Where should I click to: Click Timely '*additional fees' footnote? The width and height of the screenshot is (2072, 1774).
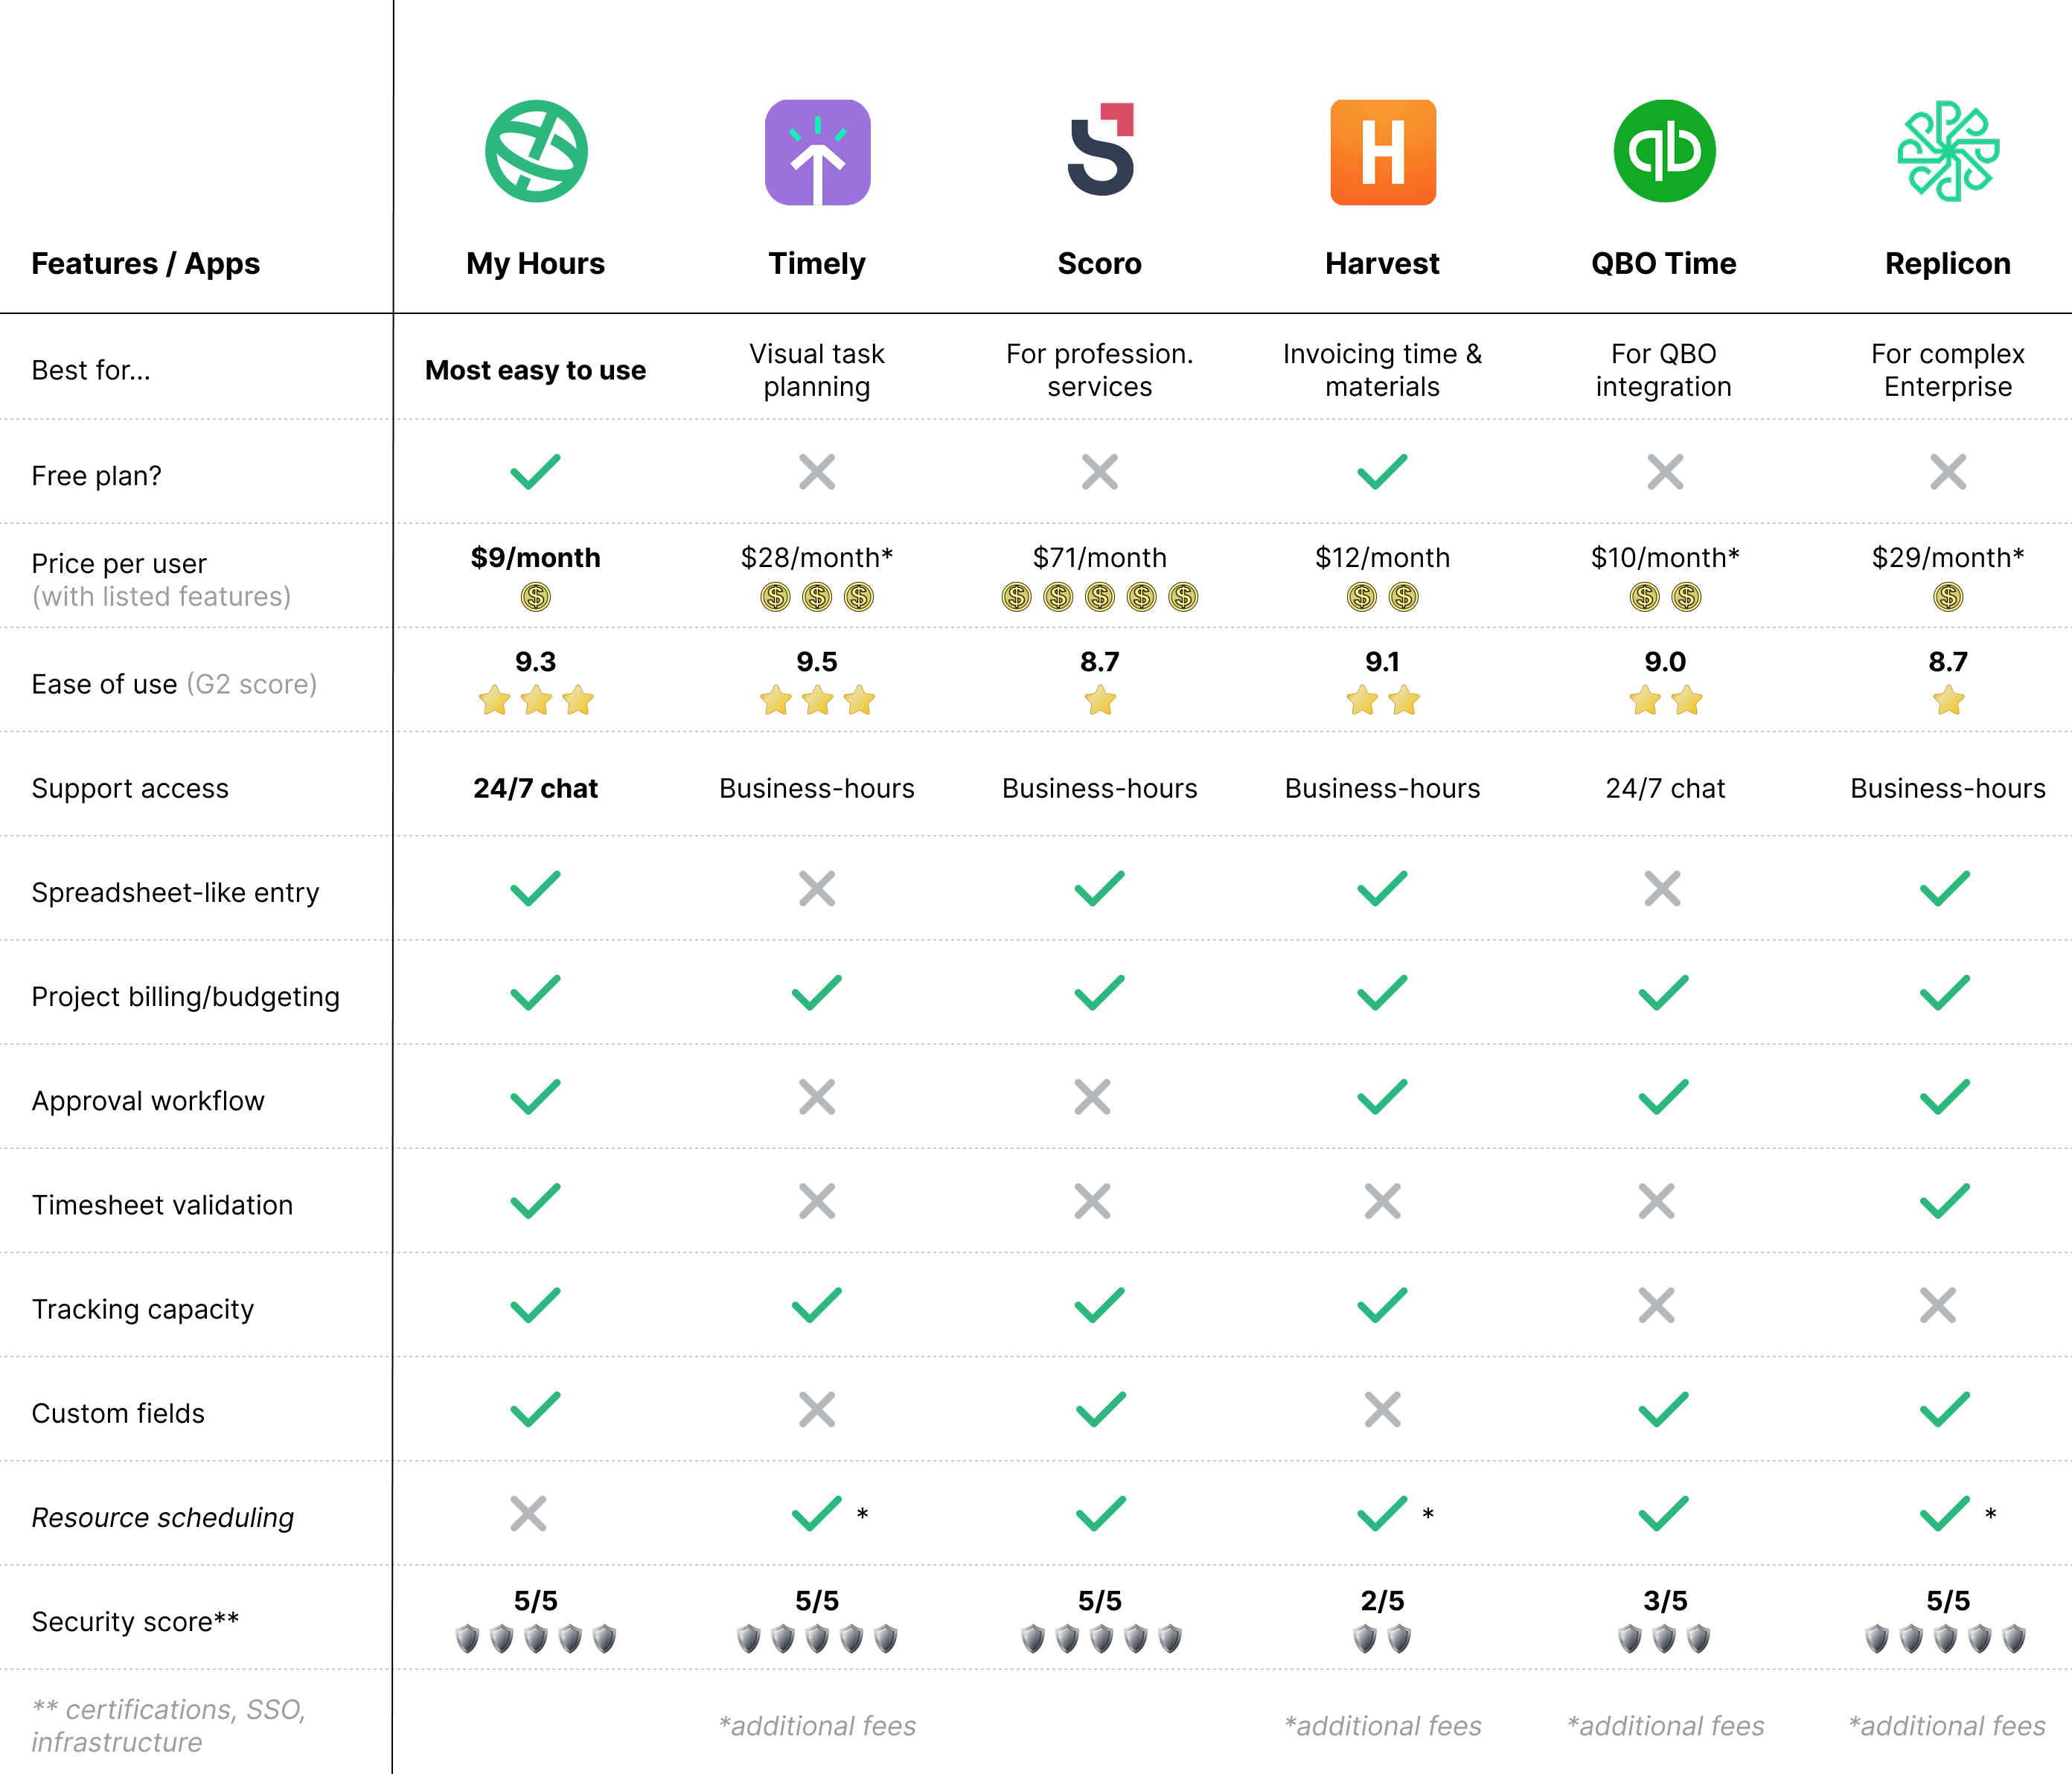tap(817, 1726)
